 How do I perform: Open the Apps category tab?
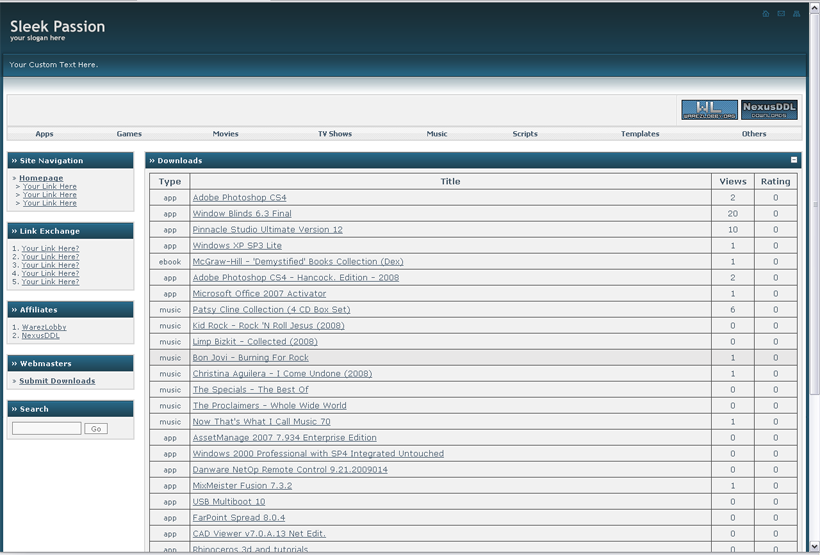(x=44, y=134)
